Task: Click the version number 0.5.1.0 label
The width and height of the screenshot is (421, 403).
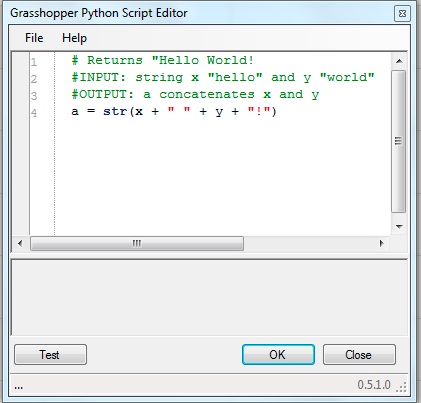Action: point(374,385)
